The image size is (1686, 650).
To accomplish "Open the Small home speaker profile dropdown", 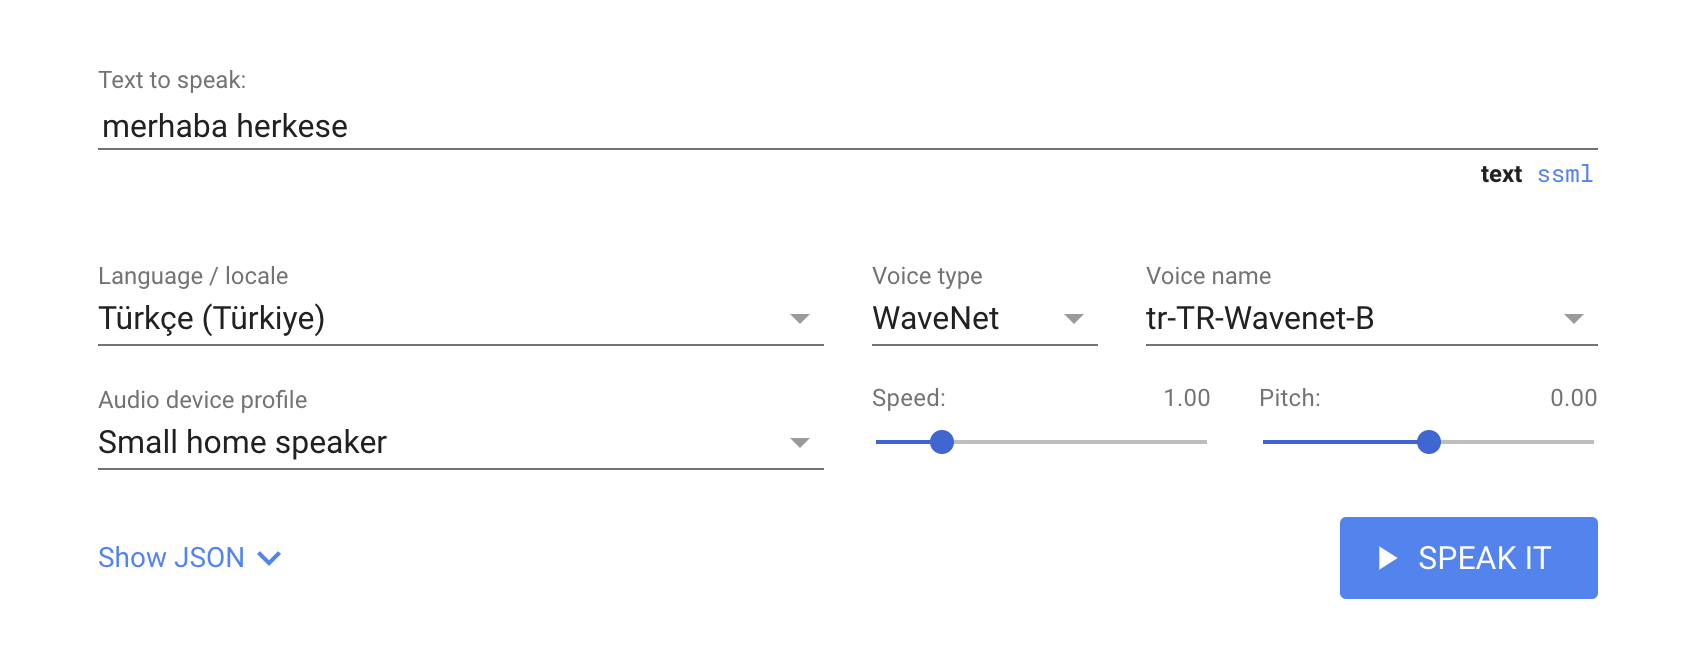I will click(x=461, y=443).
